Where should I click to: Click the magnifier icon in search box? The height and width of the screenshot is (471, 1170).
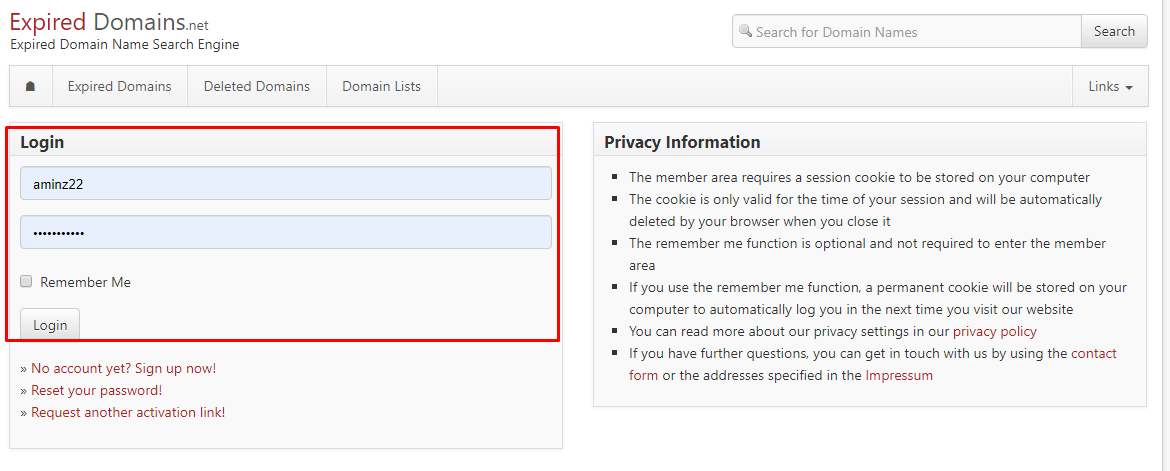click(745, 31)
